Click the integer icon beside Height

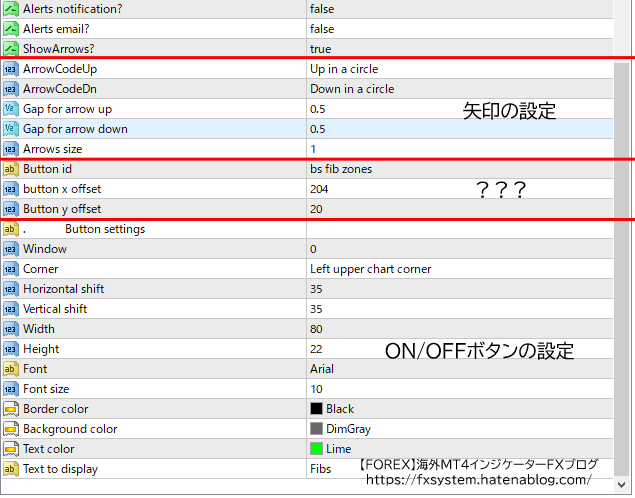(11, 349)
